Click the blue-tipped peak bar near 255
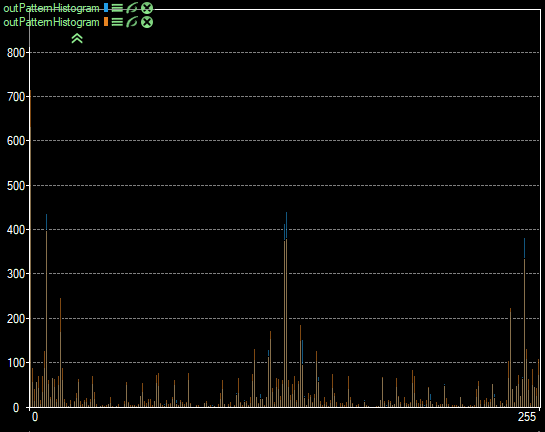The width and height of the screenshot is (545, 432). tap(524, 323)
